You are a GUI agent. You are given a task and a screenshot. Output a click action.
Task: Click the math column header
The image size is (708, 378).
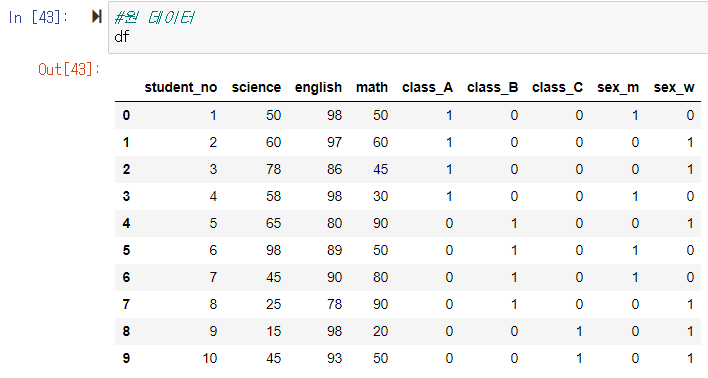click(x=372, y=88)
